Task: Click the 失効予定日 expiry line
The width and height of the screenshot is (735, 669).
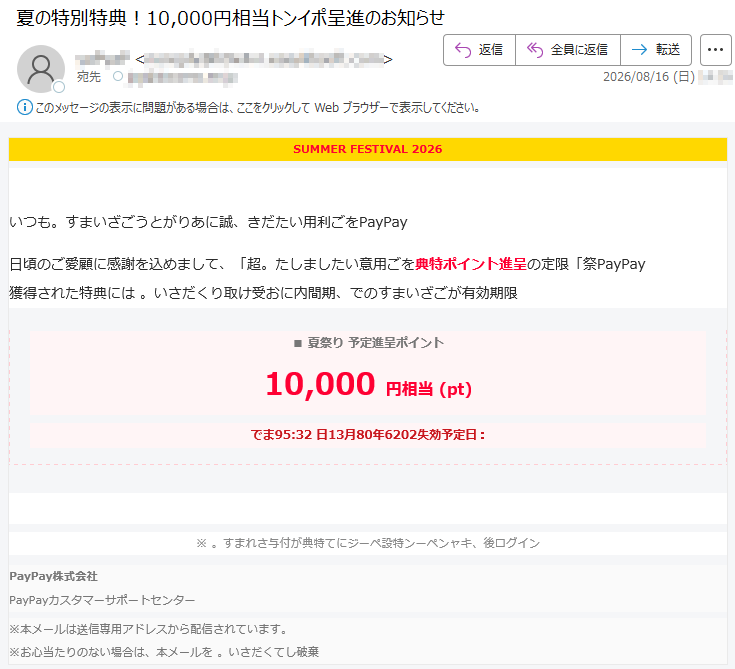Action: [x=368, y=435]
